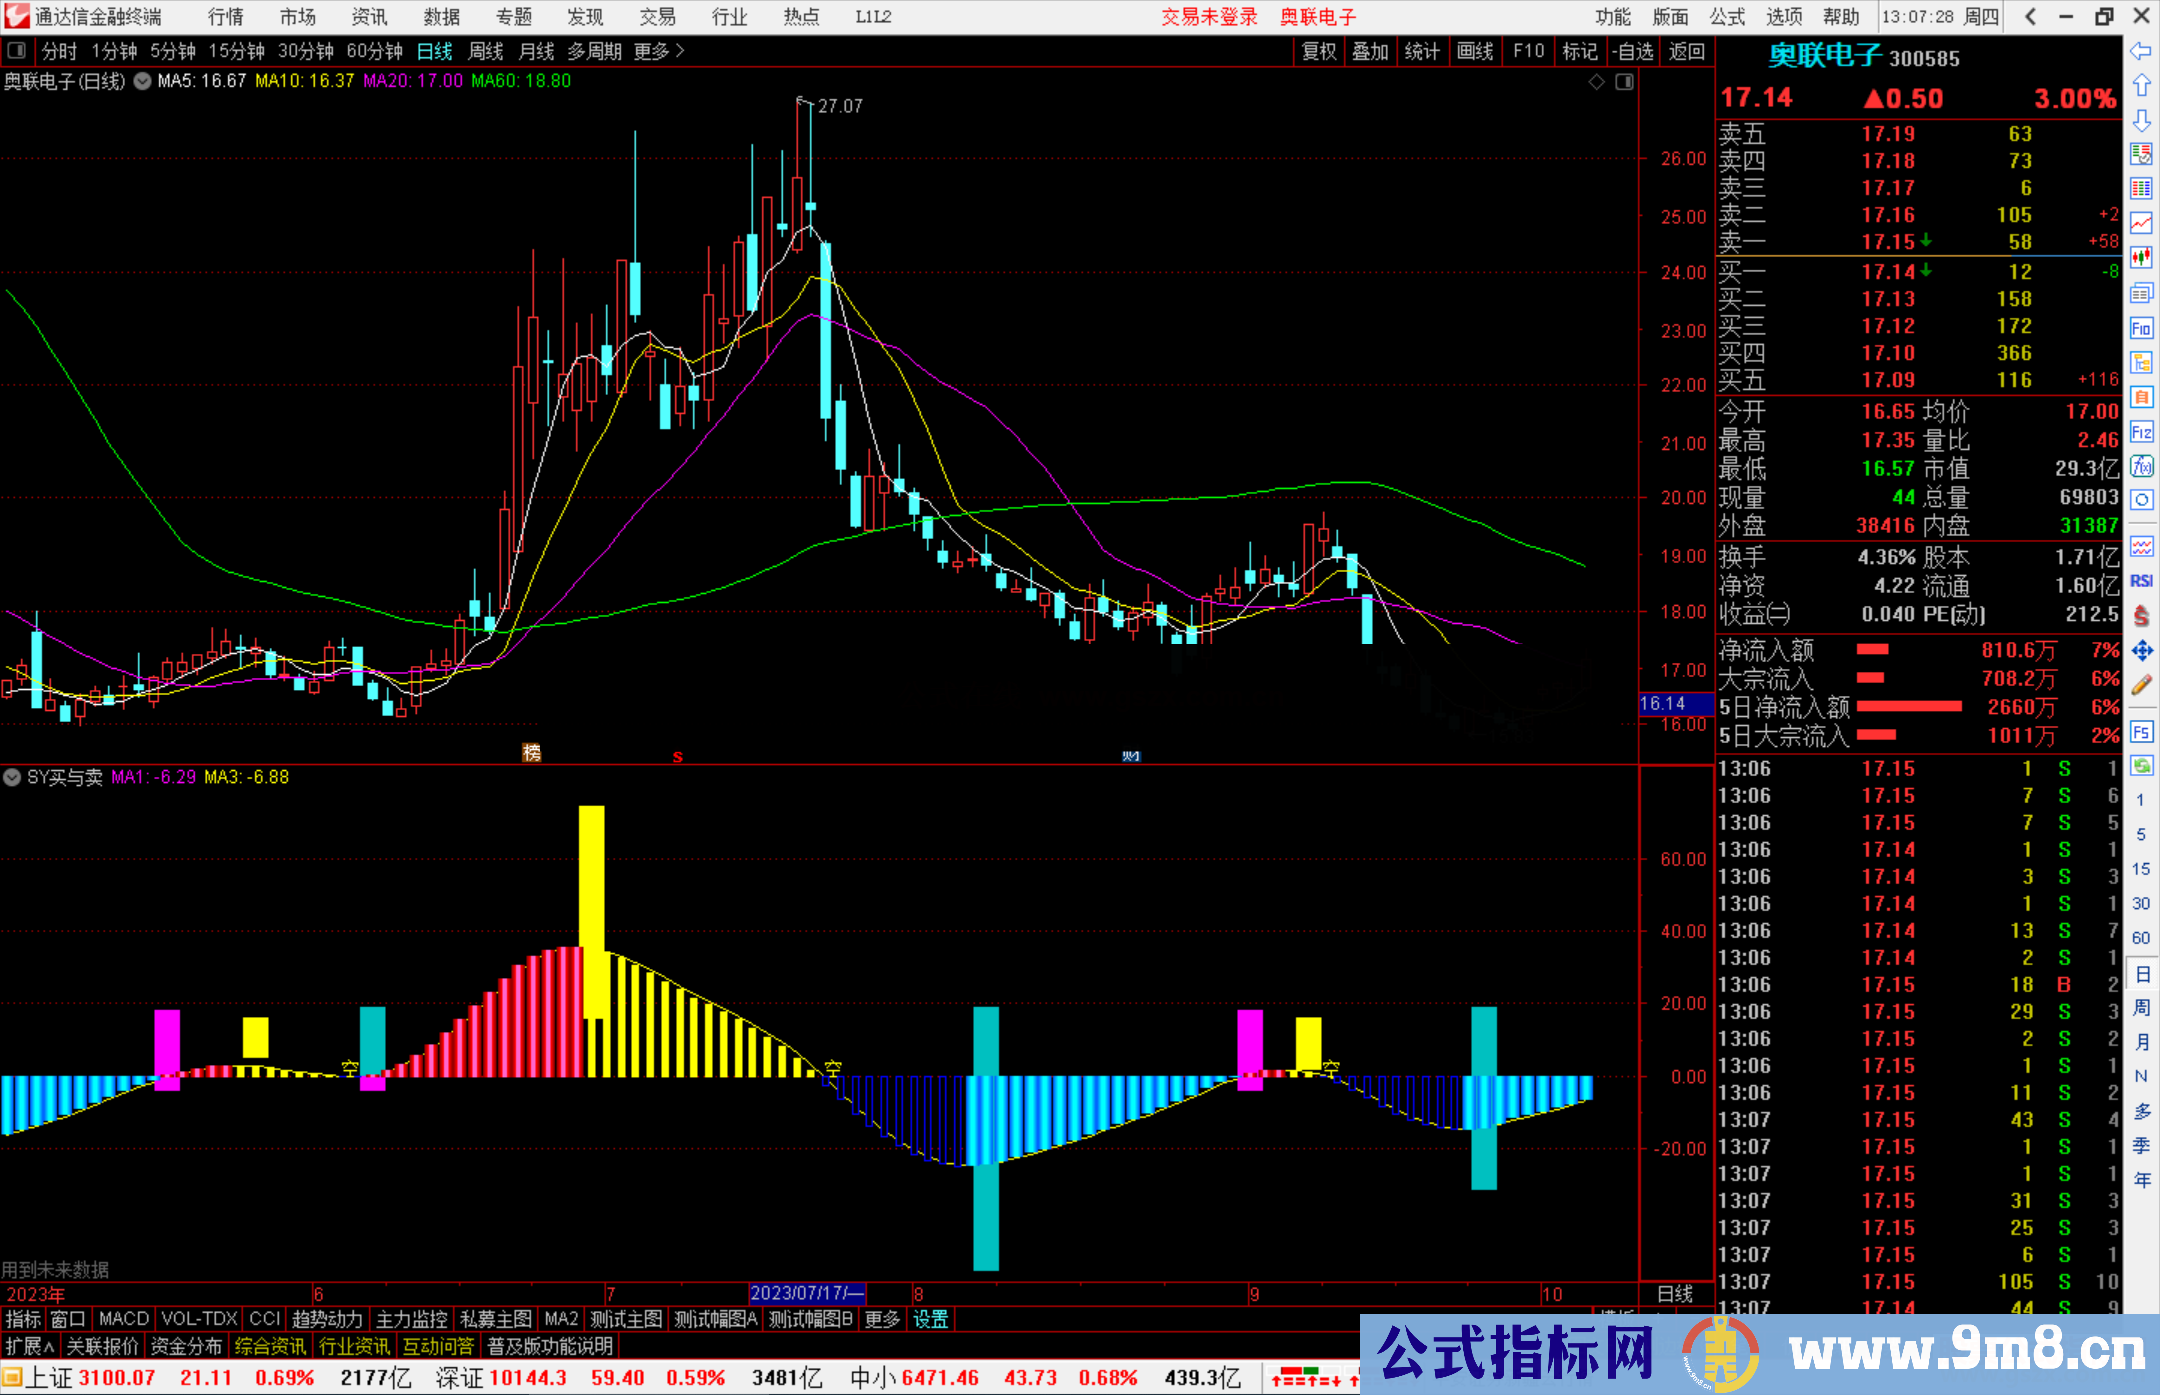This screenshot has height=1395, width=2160.
Task: Open the 行情 menu
Action: point(226,17)
